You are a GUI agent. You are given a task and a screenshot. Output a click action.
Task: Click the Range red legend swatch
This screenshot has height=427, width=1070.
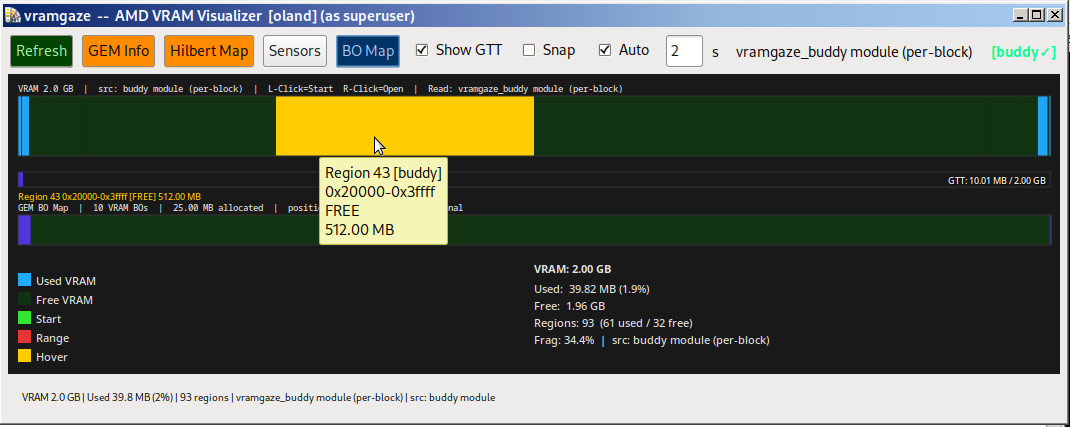[25, 338]
